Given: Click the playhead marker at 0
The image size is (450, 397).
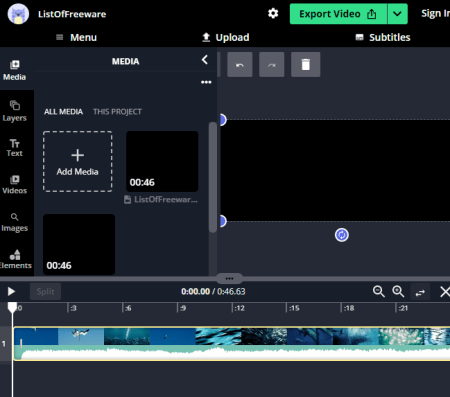Looking at the screenshot, I should click(x=12, y=307).
